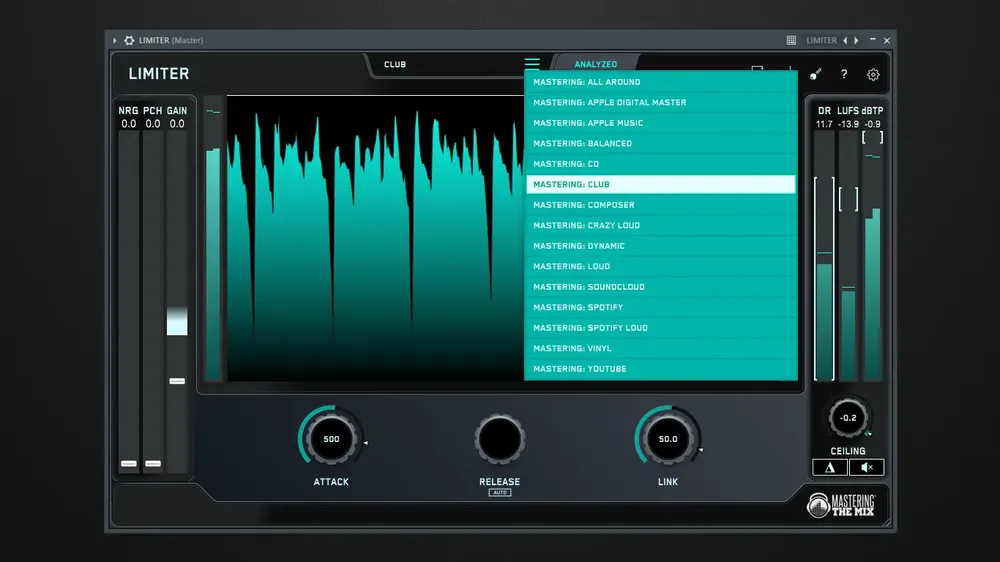Image resolution: width=1000 pixels, height=562 pixels.
Task: Click the brush tool icon near help
Action: [x=815, y=75]
